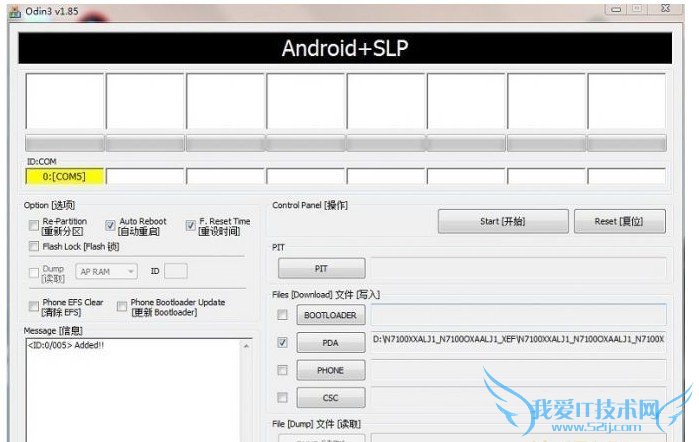Tick the PHONE file checkbox

[x=282, y=370]
